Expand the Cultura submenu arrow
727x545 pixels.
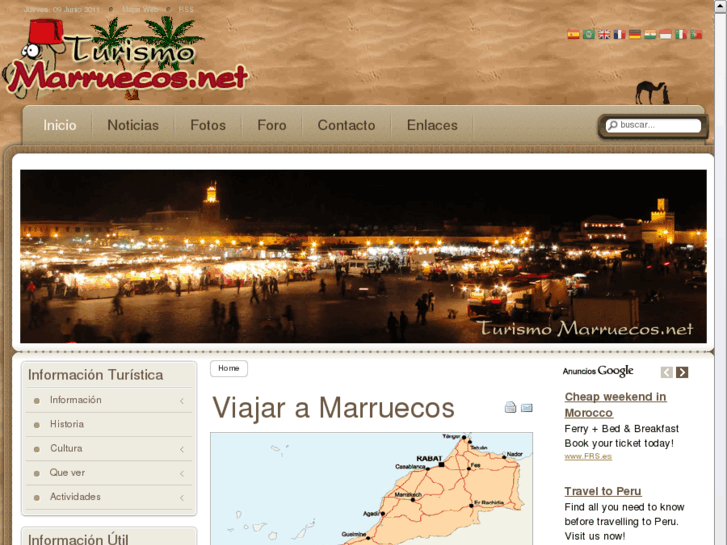coord(182,449)
